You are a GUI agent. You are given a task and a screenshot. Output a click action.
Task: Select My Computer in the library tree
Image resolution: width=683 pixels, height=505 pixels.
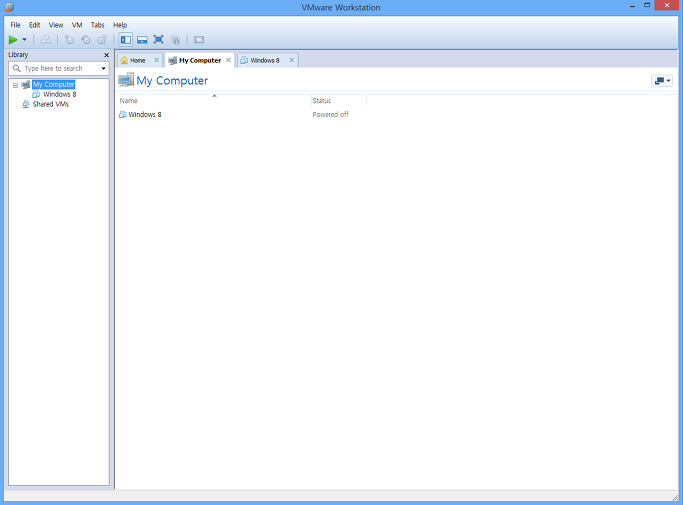pyautogui.click(x=54, y=85)
